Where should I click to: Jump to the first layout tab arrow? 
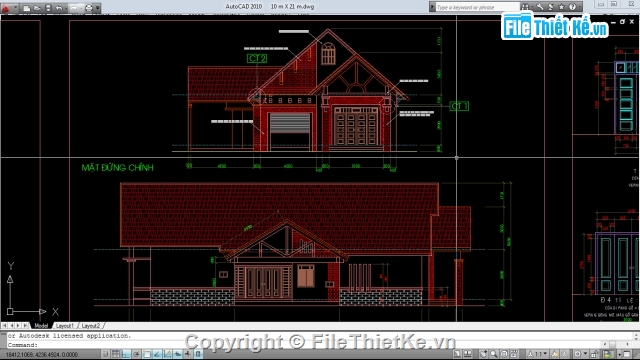coord(4,326)
